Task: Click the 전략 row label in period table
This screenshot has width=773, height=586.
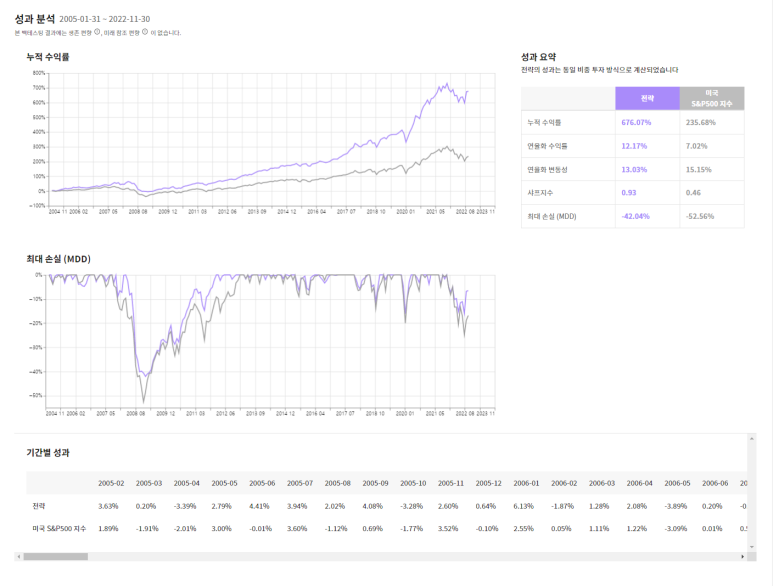Action: point(38,506)
